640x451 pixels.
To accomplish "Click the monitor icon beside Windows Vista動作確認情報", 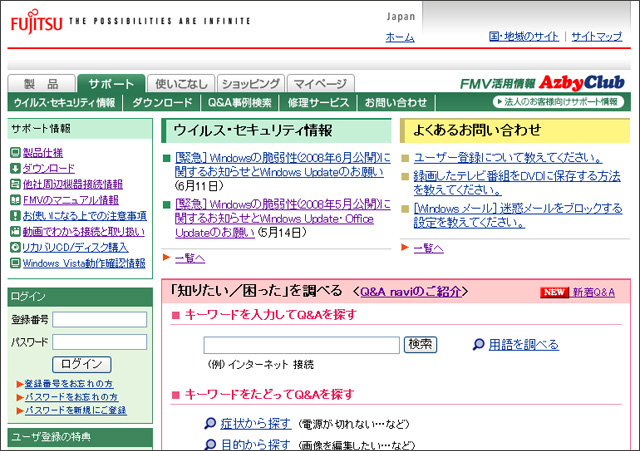I will click(x=15, y=263).
